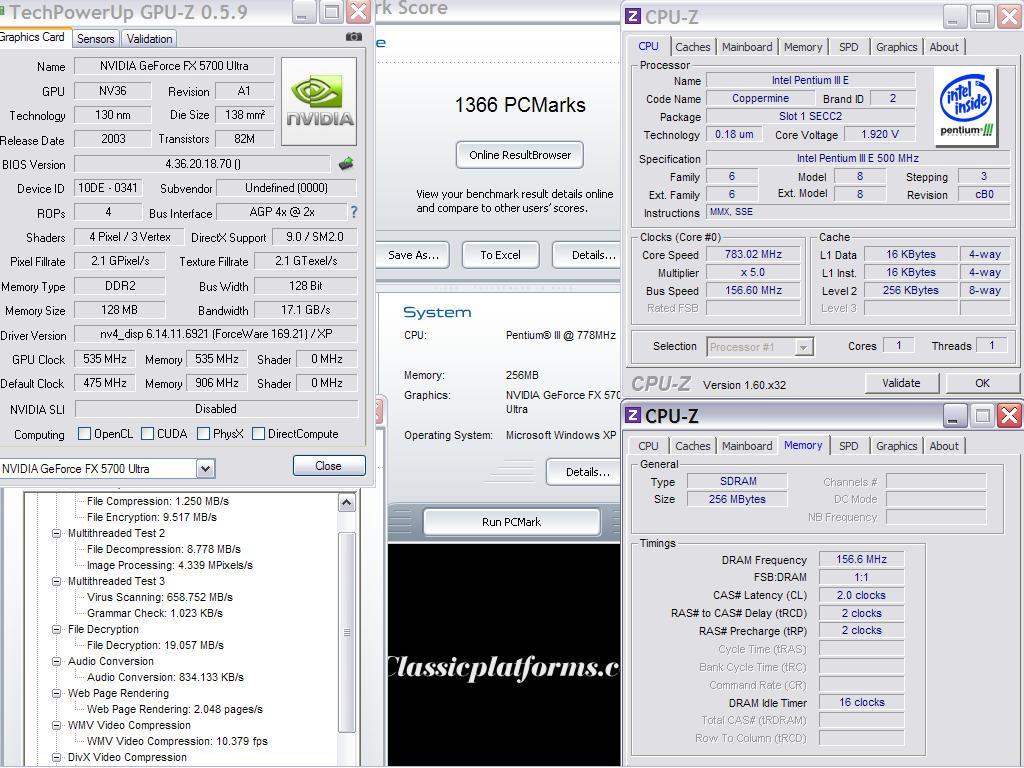
Task: Open the Processor #1 selection dropdown
Action: pos(803,347)
